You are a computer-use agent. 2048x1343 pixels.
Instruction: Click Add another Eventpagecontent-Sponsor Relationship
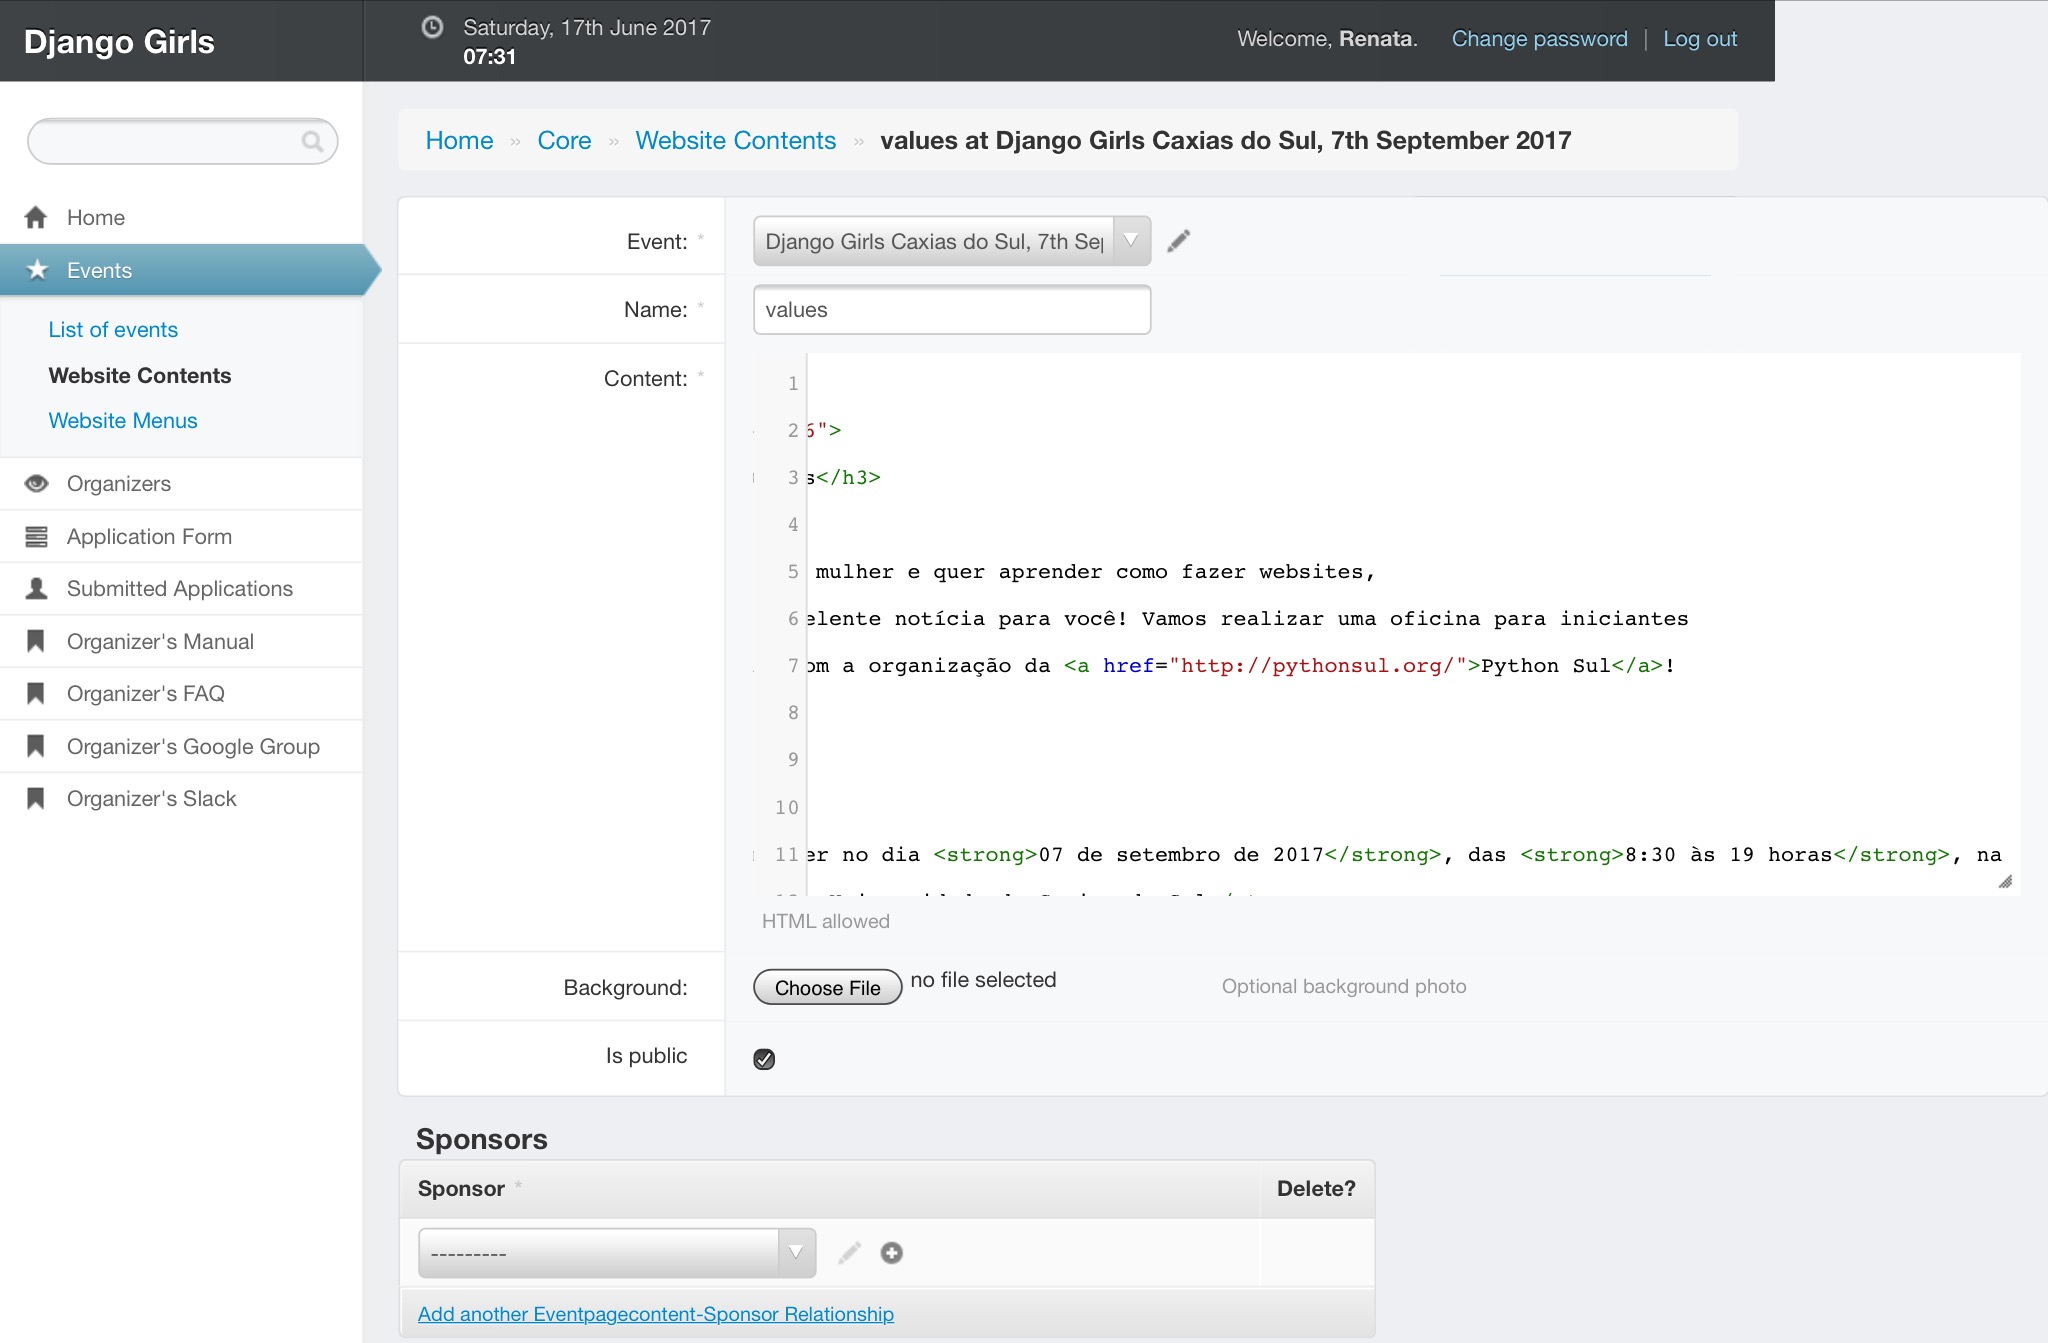[656, 1313]
